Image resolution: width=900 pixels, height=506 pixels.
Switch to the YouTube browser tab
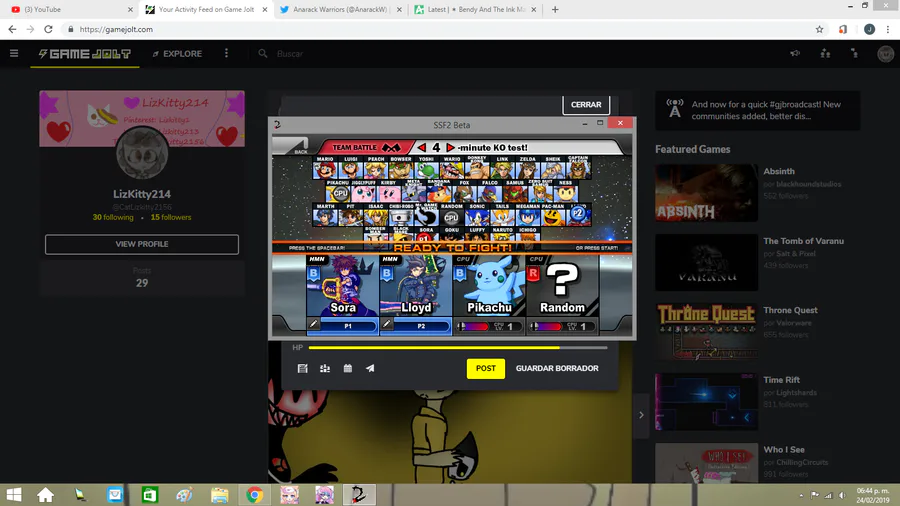(x=69, y=9)
